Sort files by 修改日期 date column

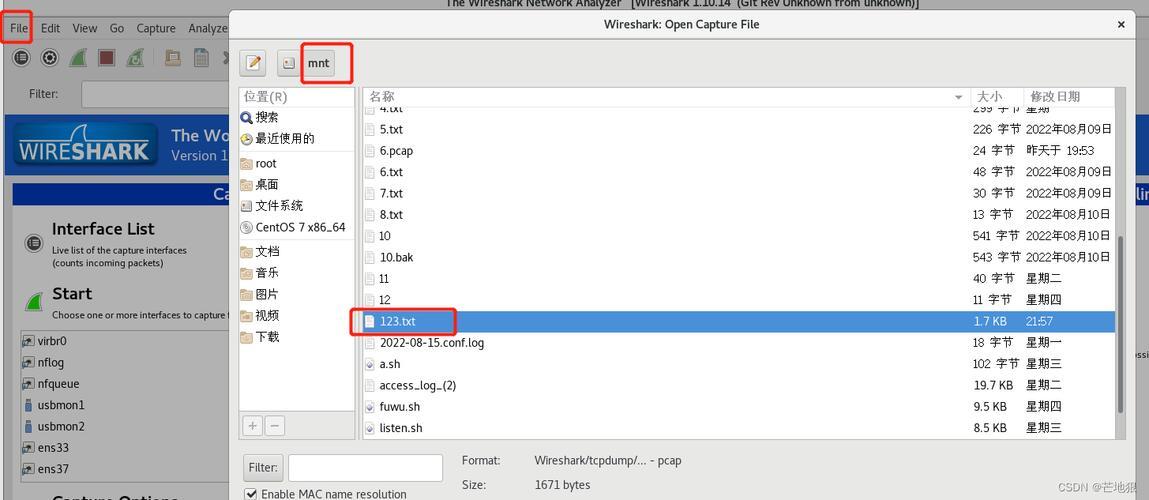point(1068,97)
